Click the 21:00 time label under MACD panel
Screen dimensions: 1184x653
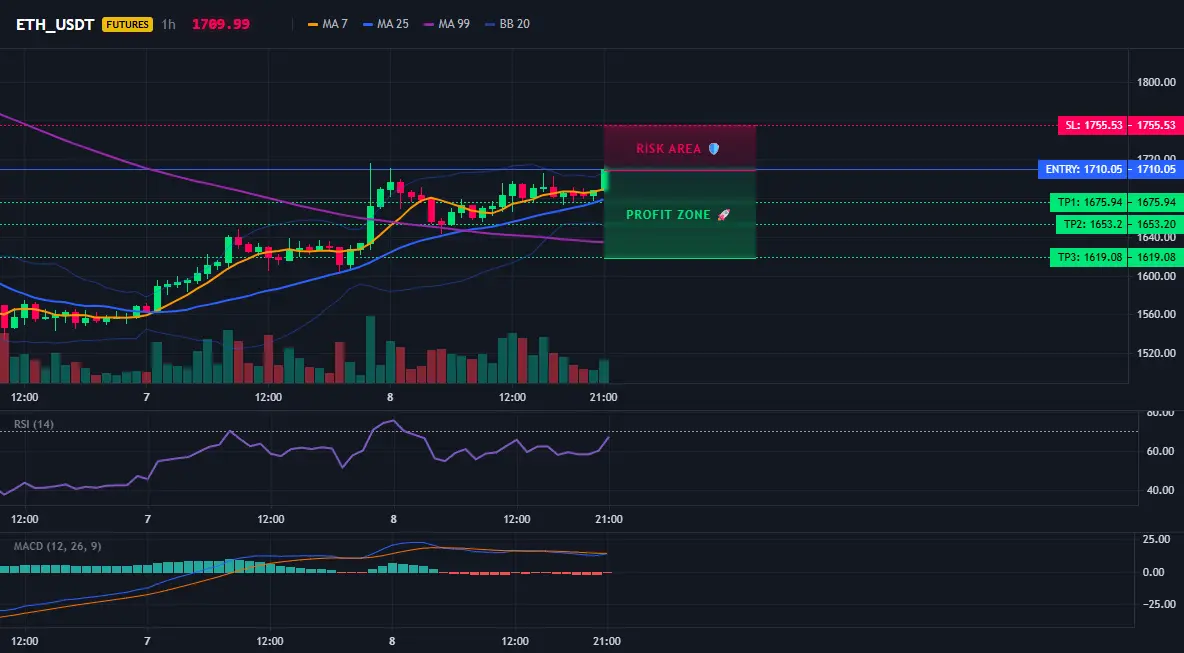[606, 642]
